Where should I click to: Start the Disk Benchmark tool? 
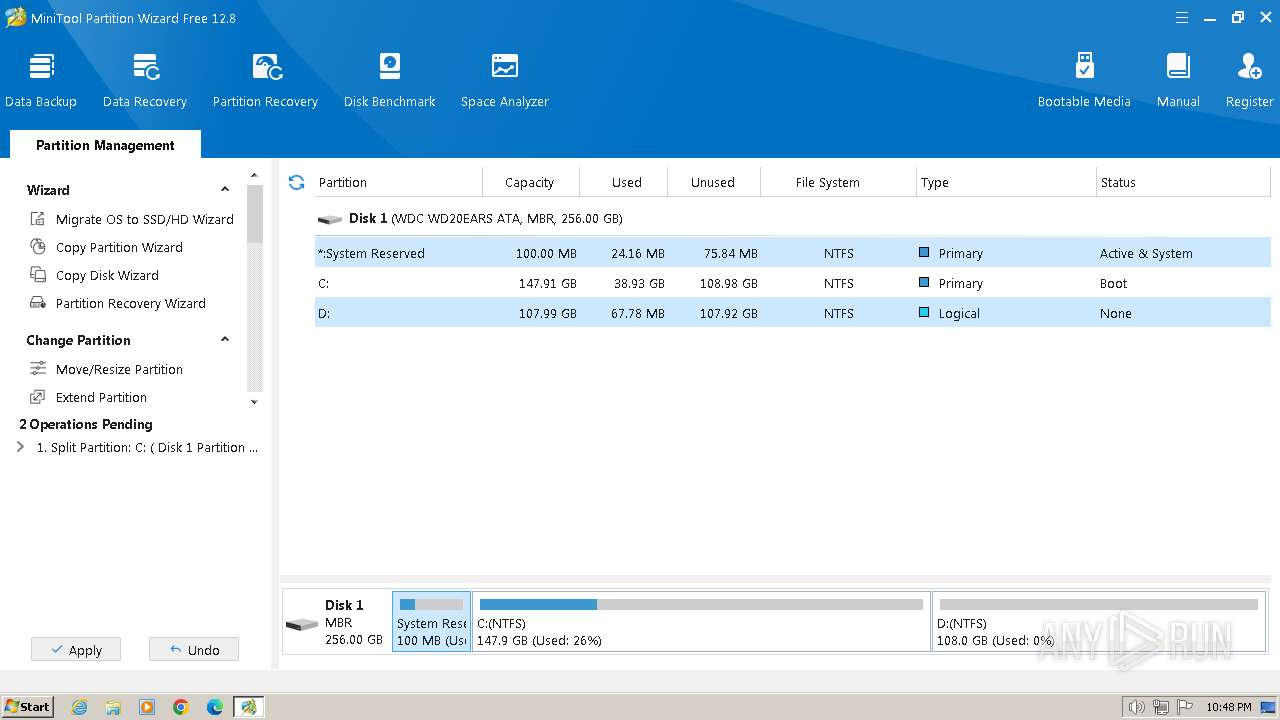(390, 80)
